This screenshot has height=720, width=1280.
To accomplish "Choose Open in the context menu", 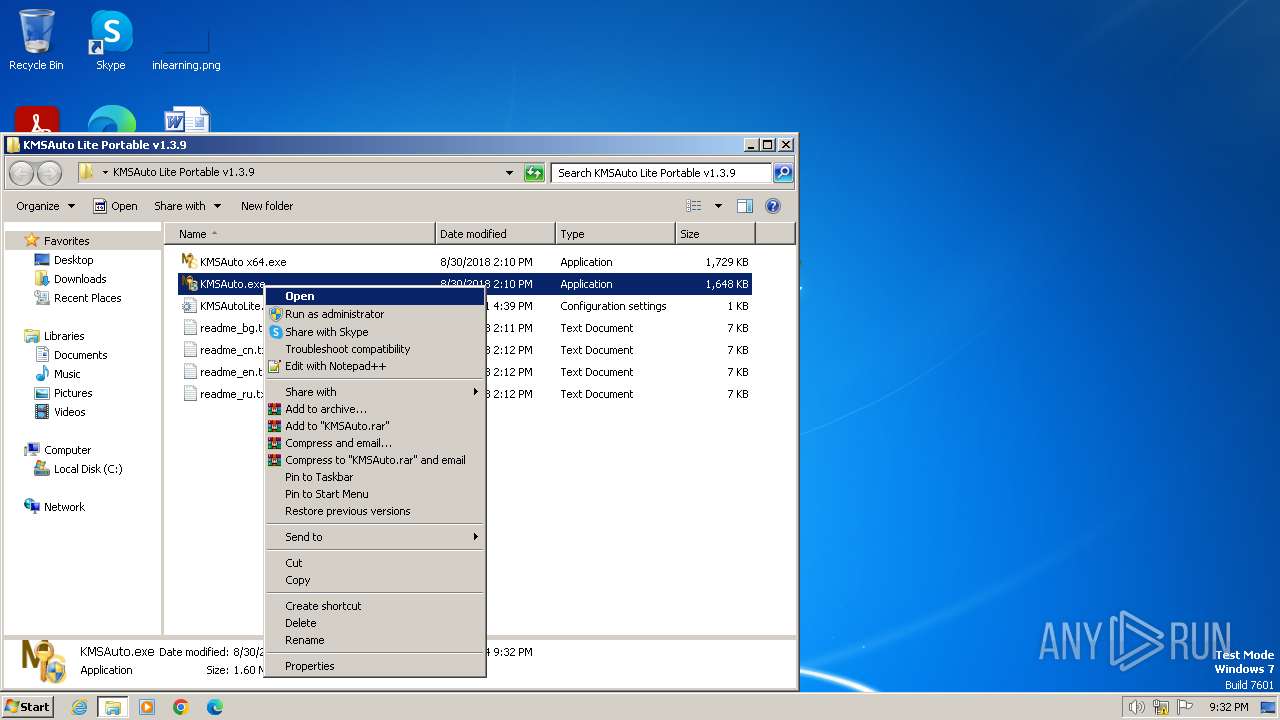I will [374, 296].
